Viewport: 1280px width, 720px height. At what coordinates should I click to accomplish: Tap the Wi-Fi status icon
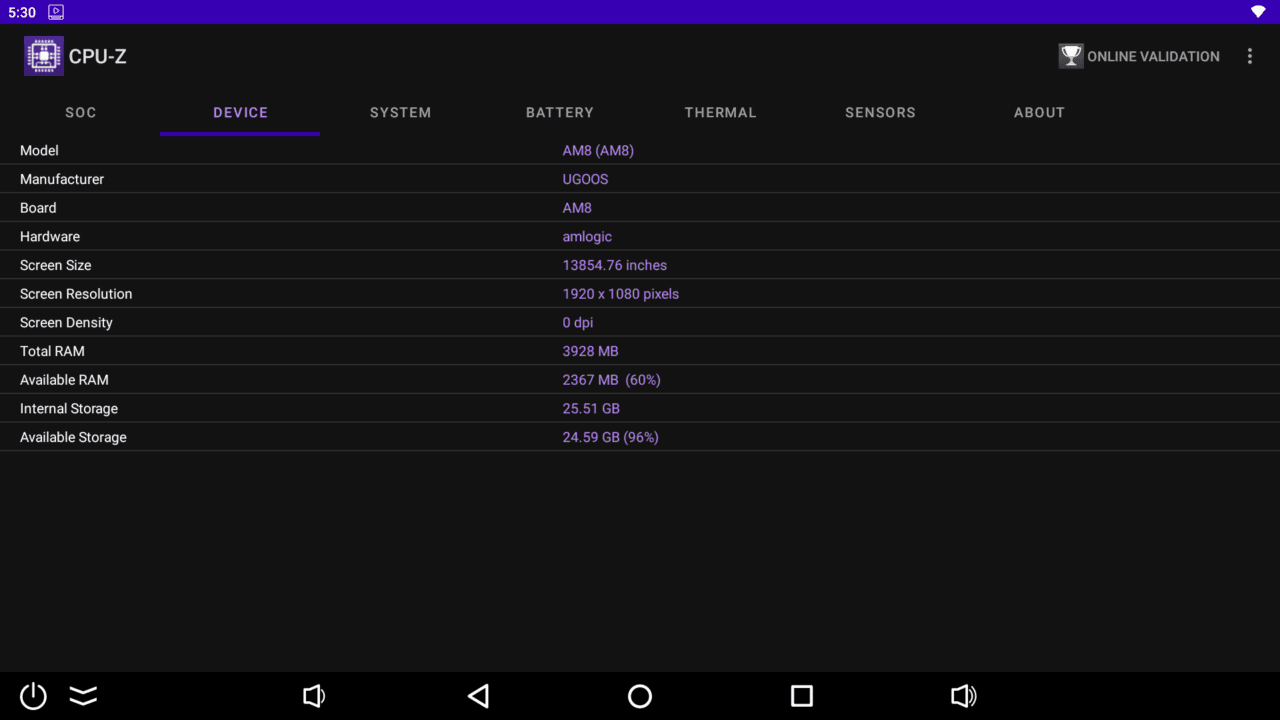(x=1258, y=12)
